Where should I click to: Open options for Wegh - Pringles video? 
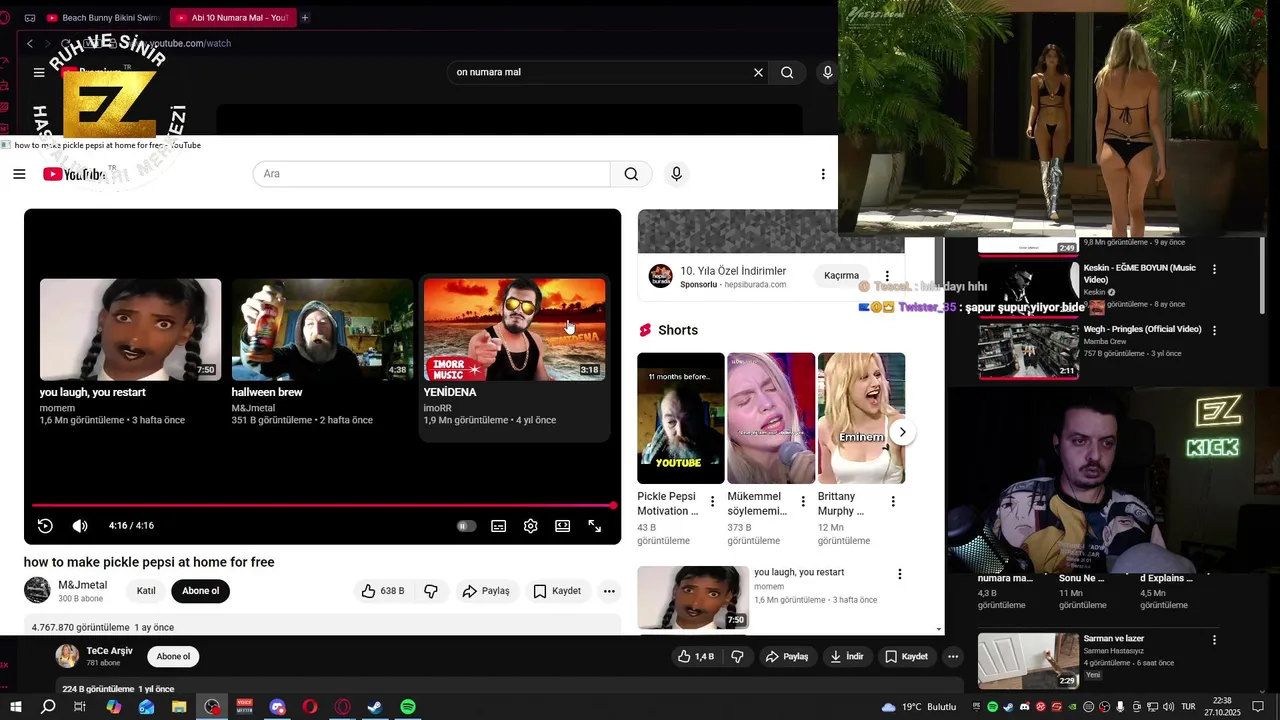coord(1215,330)
